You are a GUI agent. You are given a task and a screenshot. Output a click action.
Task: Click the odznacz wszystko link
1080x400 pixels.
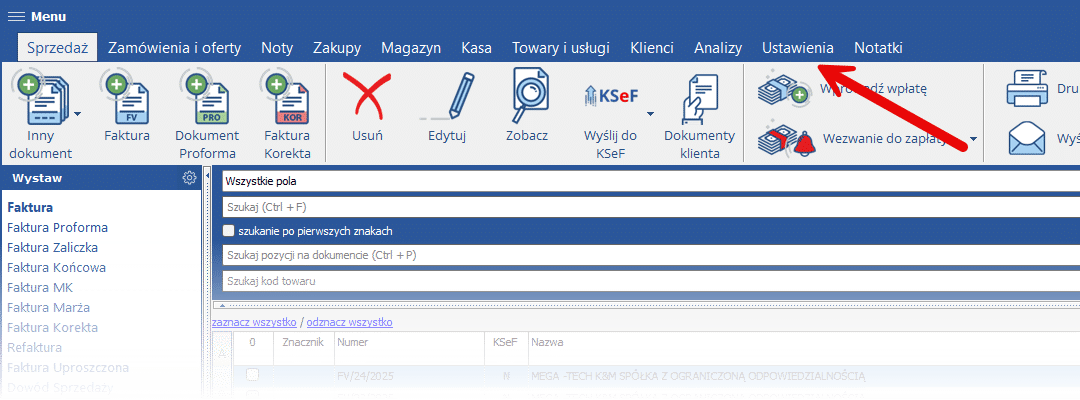[349, 322]
